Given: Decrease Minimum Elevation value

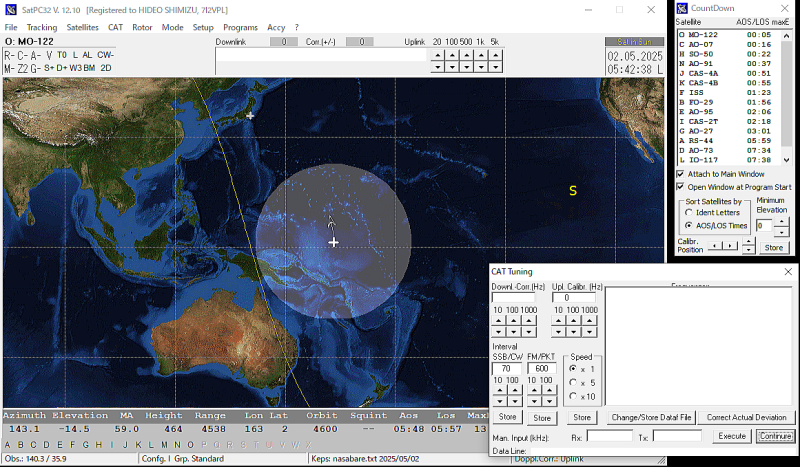Looking at the screenshot, I should coord(781,232).
